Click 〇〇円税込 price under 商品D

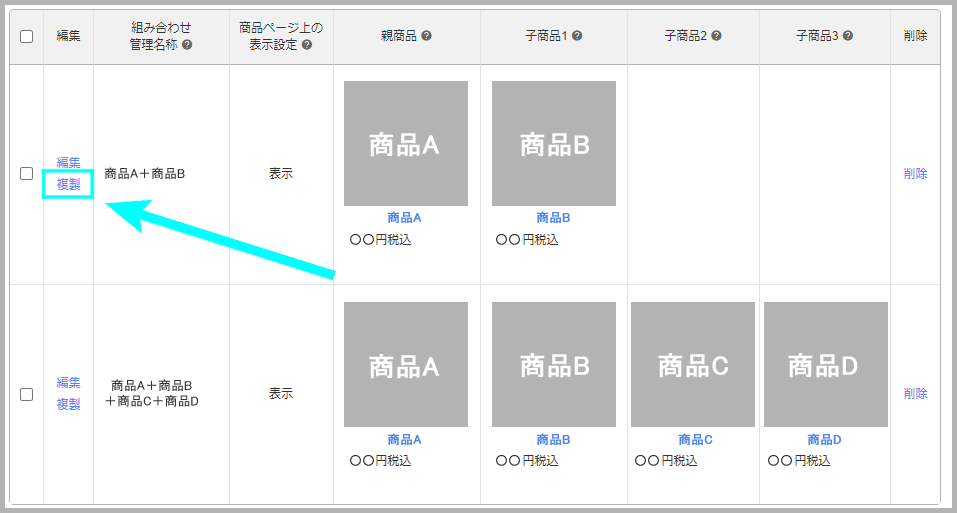click(799, 461)
